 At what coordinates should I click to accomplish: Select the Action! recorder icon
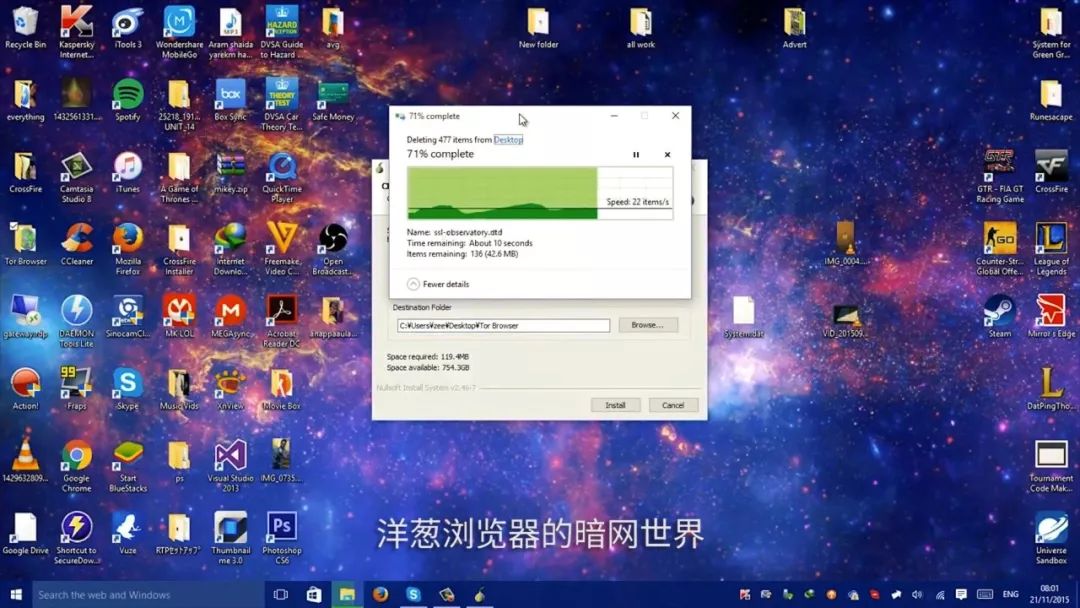tap(25, 389)
